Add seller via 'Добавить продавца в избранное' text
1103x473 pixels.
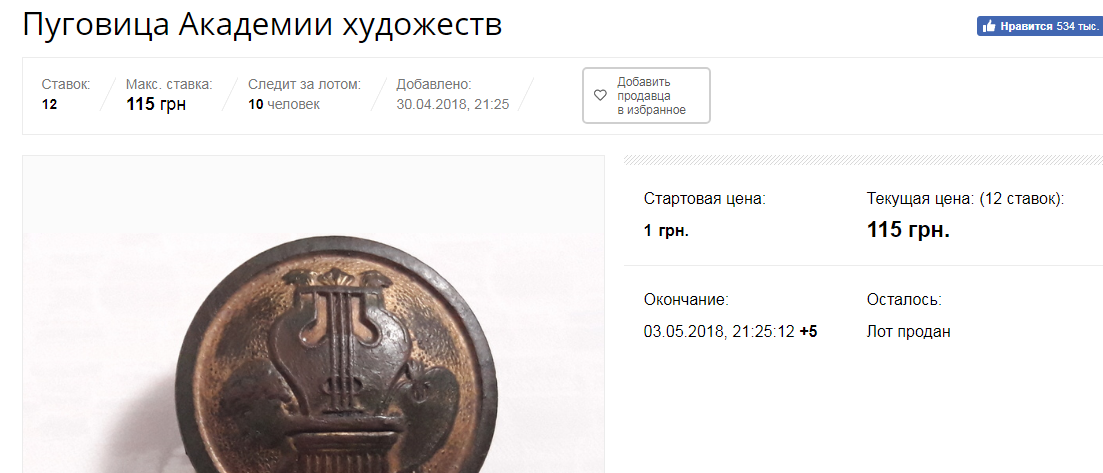coord(651,96)
